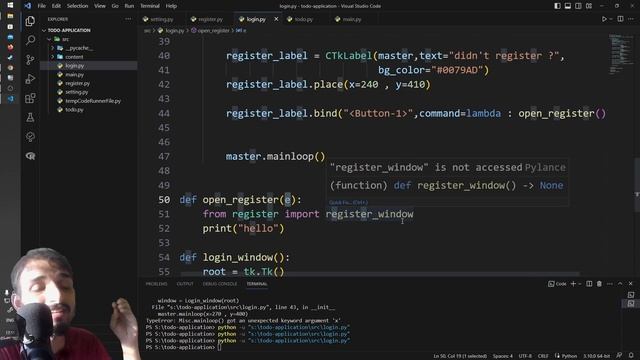Maximize terminal panel with chevron up
Viewport: 640px width, 360px height.
(x=620, y=284)
